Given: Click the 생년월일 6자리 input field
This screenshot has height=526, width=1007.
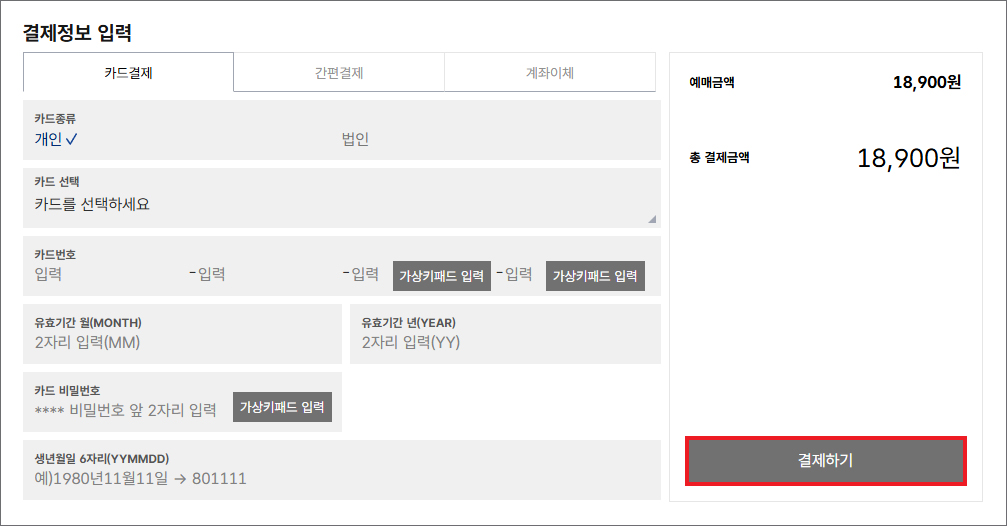Looking at the screenshot, I should (340, 479).
